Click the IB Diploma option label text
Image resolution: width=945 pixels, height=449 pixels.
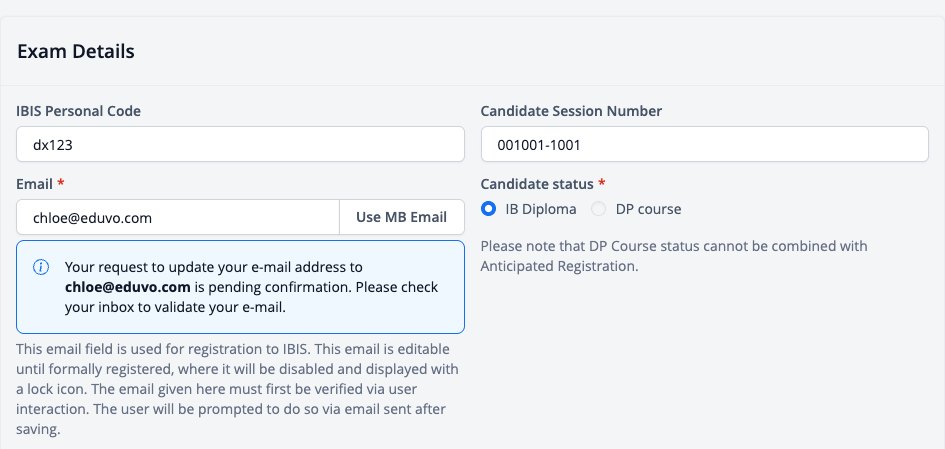pos(541,209)
